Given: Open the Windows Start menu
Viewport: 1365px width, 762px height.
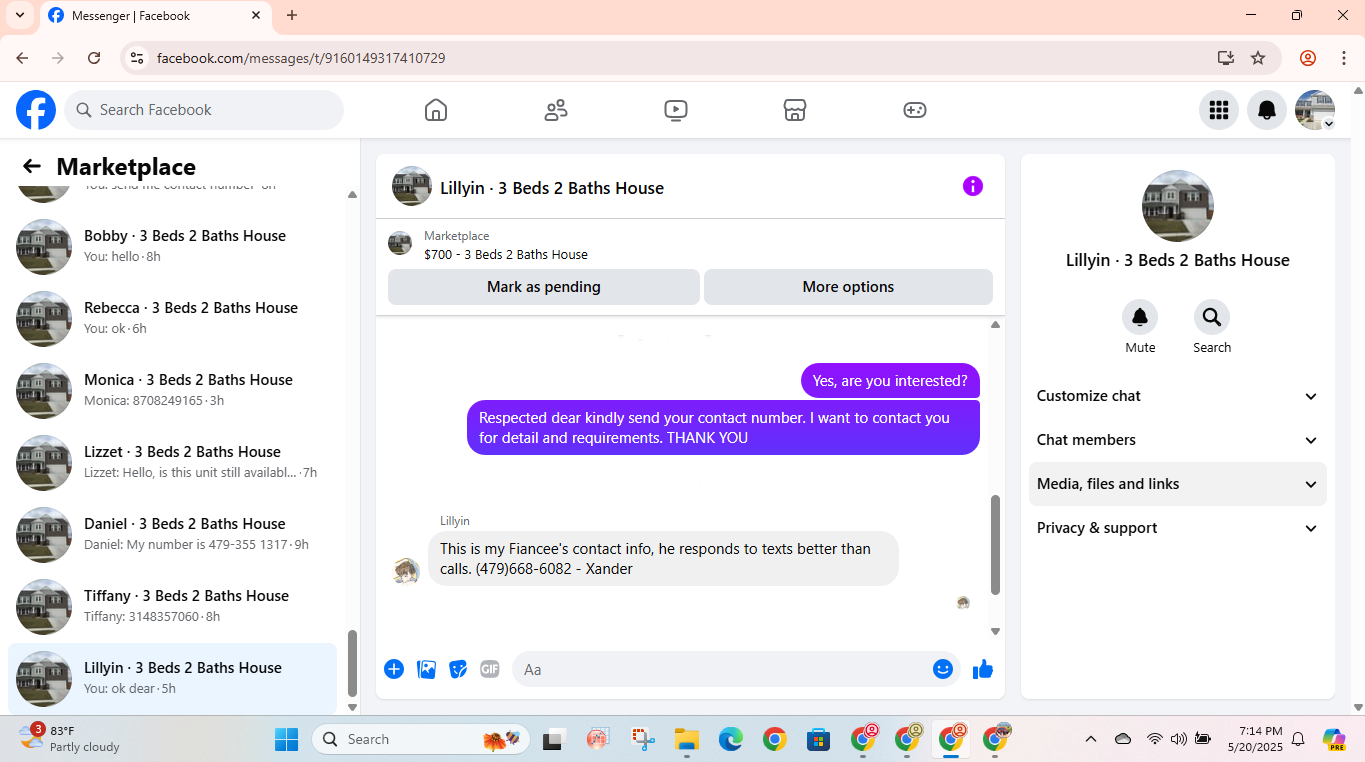Looking at the screenshot, I should point(287,739).
